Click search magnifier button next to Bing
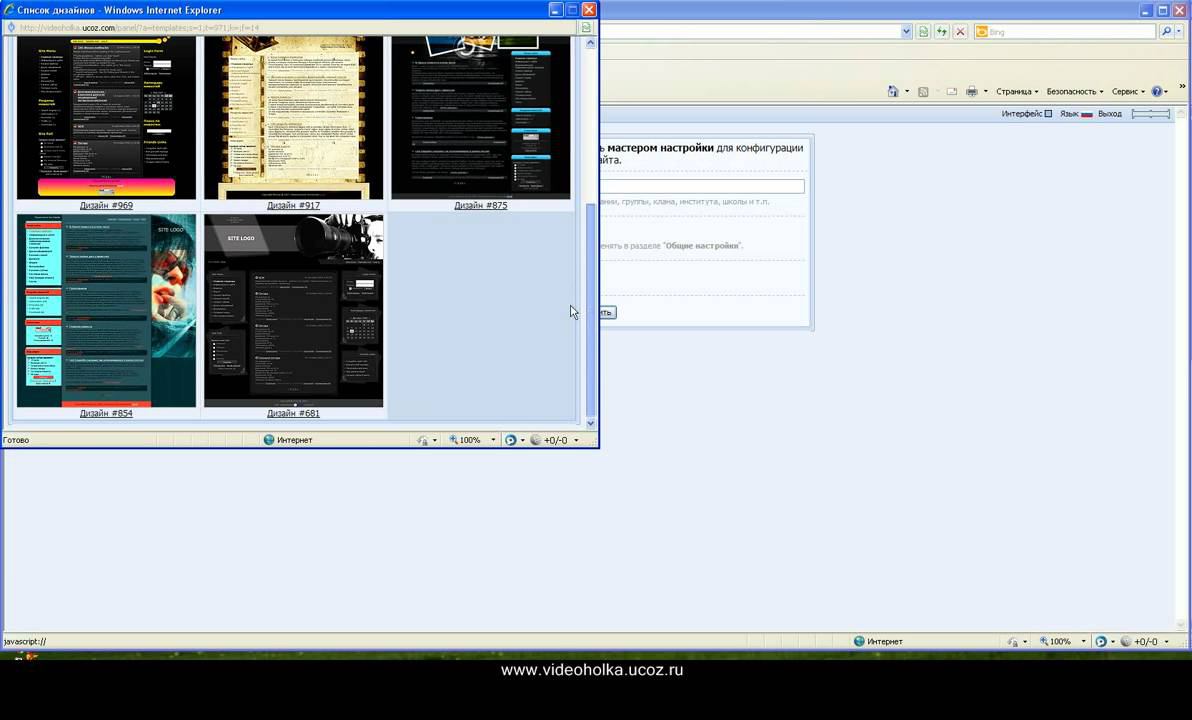Viewport: 1192px width, 720px height. [1166, 31]
